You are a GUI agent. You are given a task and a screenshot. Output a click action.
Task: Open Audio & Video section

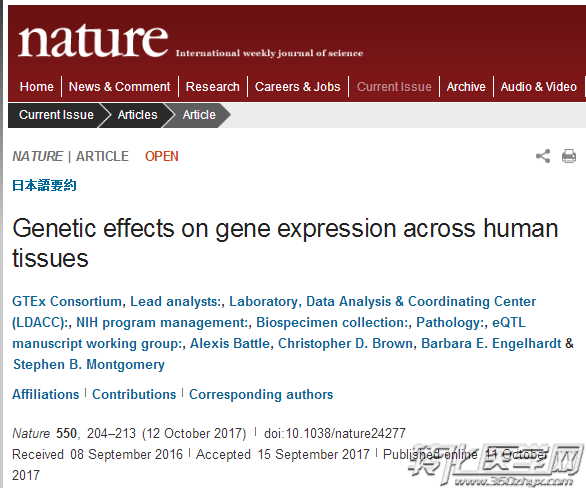pyautogui.click(x=539, y=87)
